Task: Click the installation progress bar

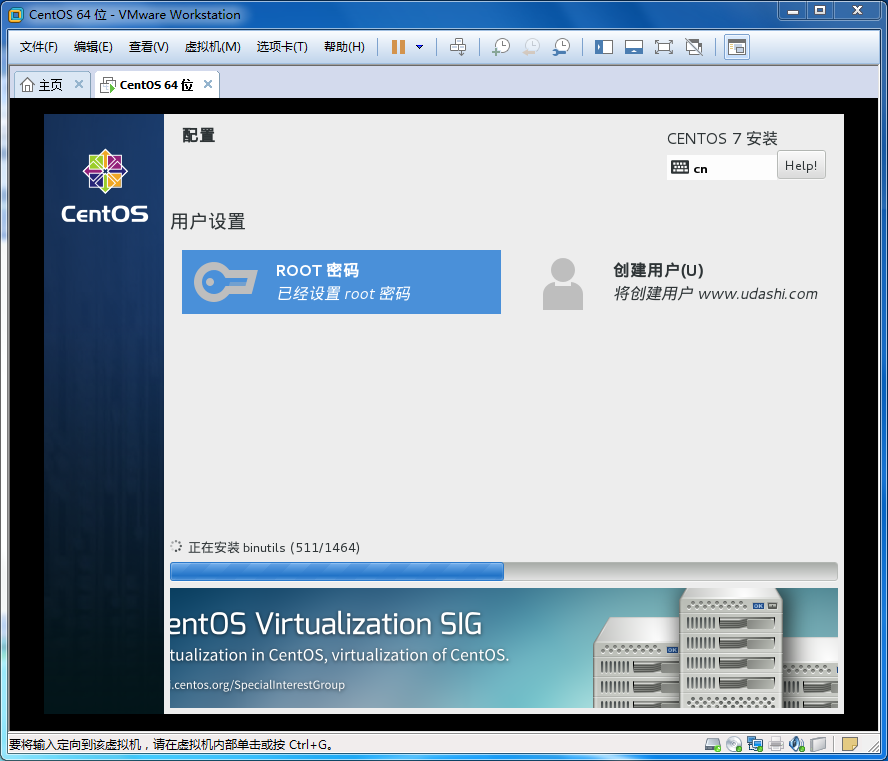Action: (503, 571)
